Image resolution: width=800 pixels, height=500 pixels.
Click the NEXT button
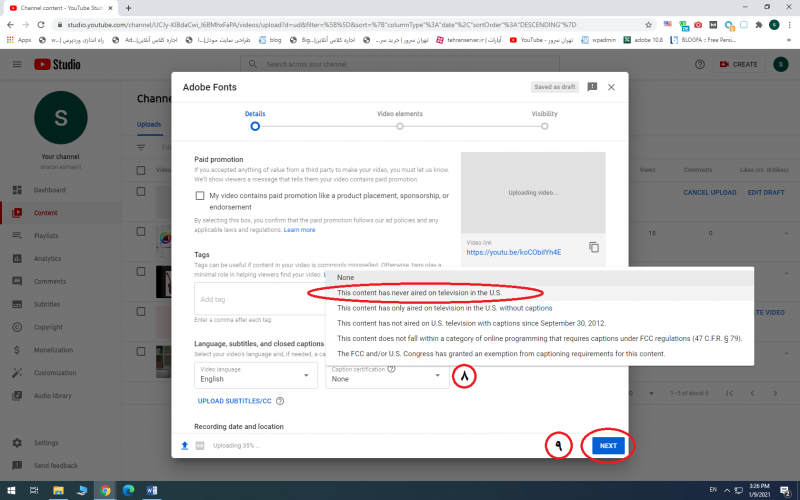[x=609, y=446]
